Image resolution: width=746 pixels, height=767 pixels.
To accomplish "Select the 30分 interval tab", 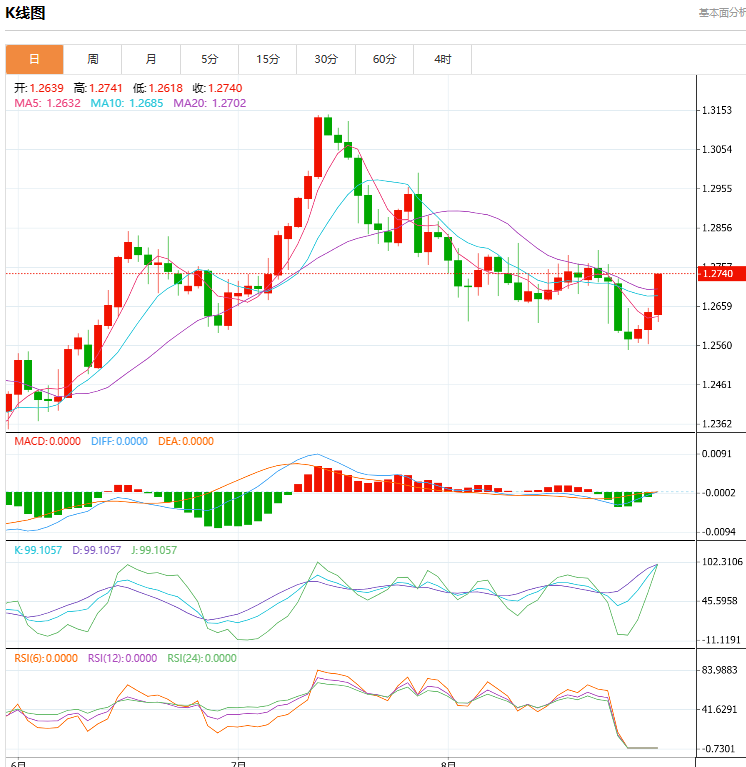I will pyautogui.click(x=326, y=59).
